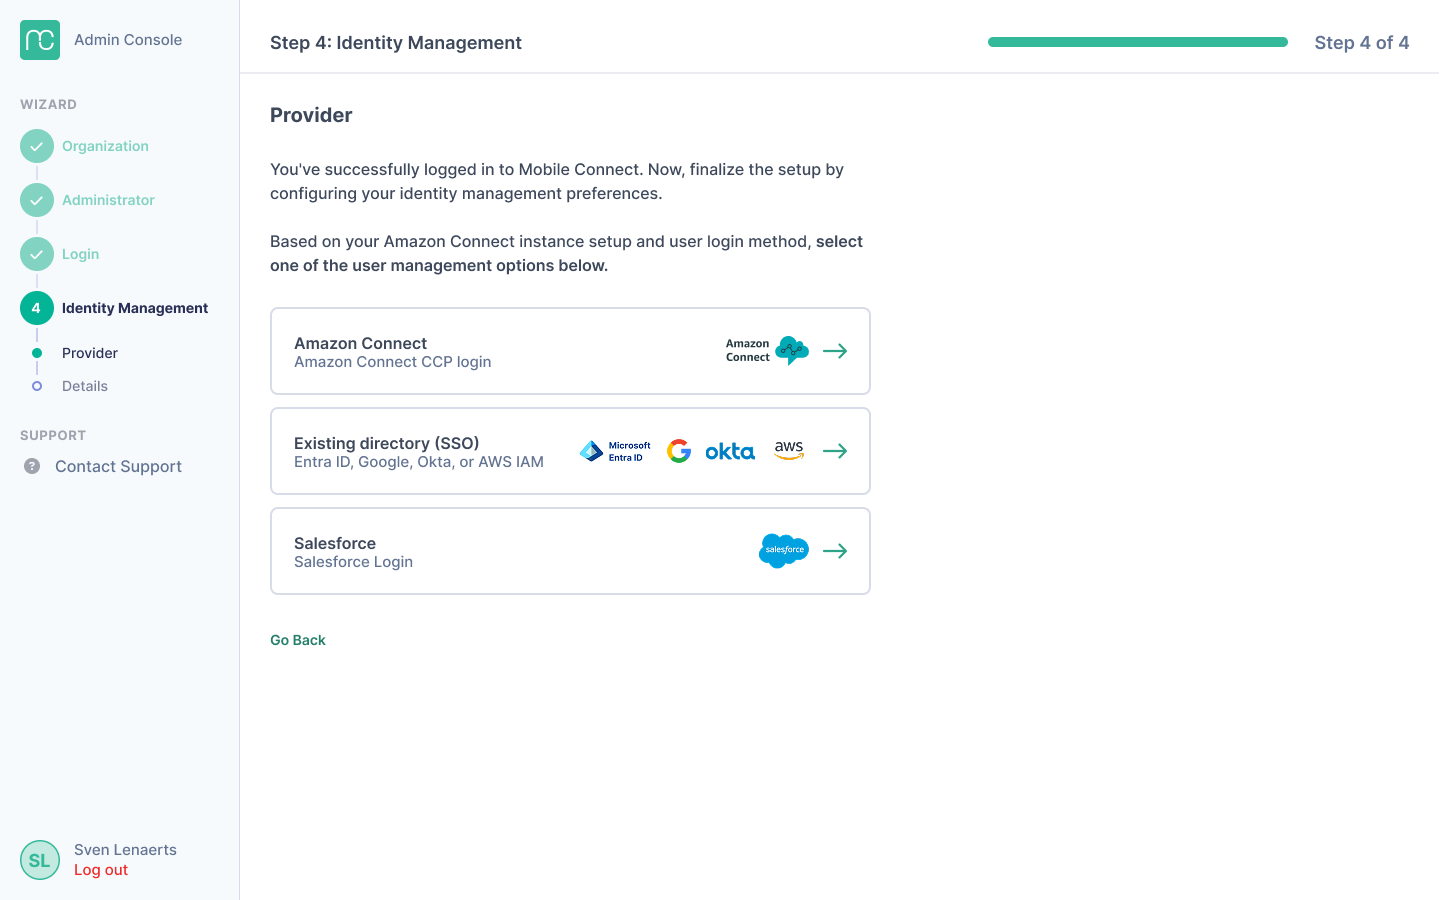Click the Mobile Connect logo icon

tap(40, 40)
